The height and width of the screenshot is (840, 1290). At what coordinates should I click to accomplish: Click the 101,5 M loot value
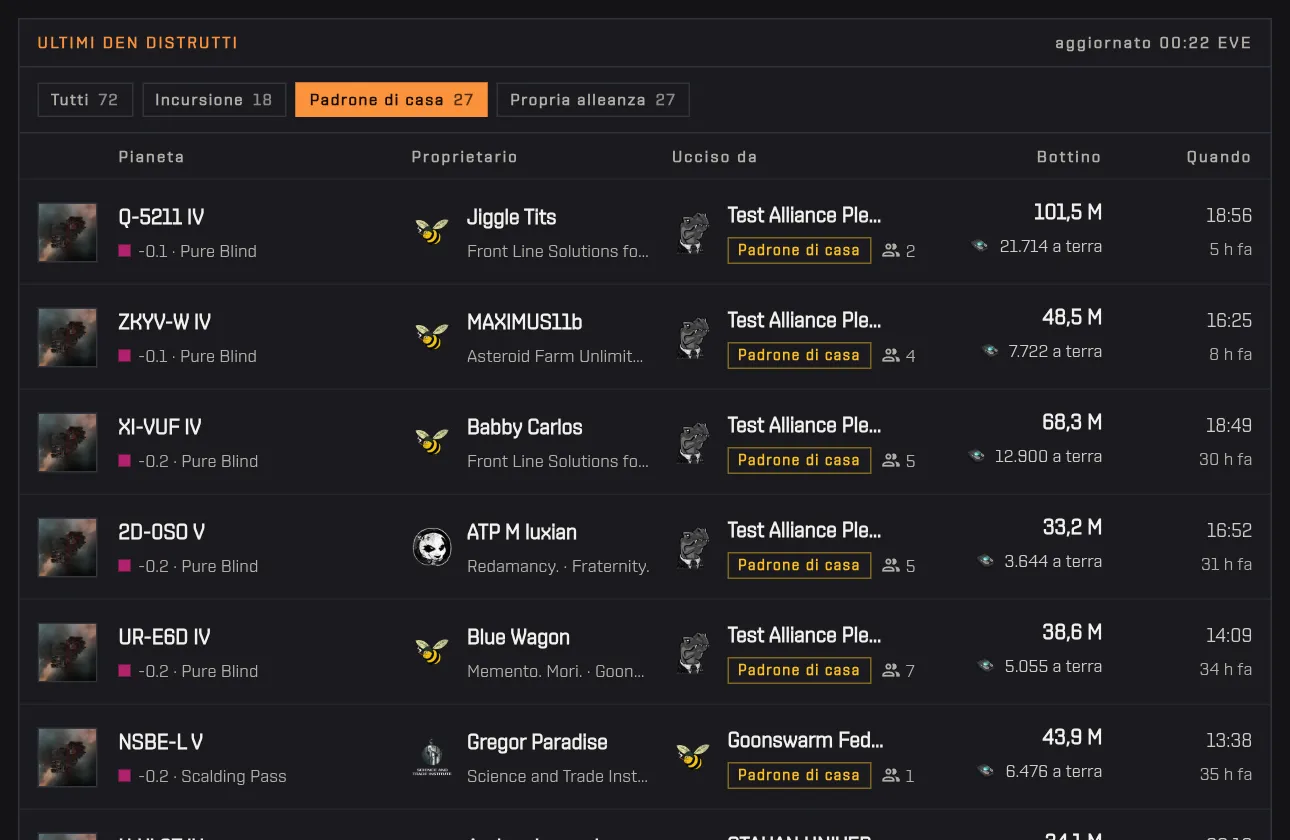[1068, 212]
